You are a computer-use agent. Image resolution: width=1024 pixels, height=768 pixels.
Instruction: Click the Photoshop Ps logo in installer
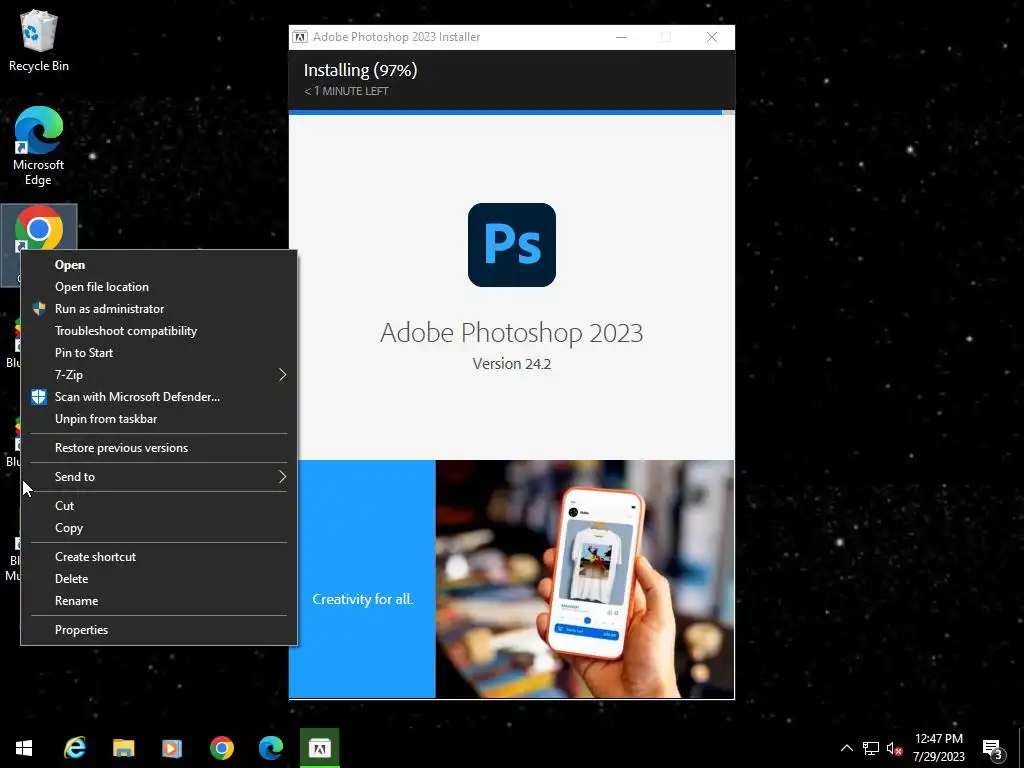click(511, 245)
